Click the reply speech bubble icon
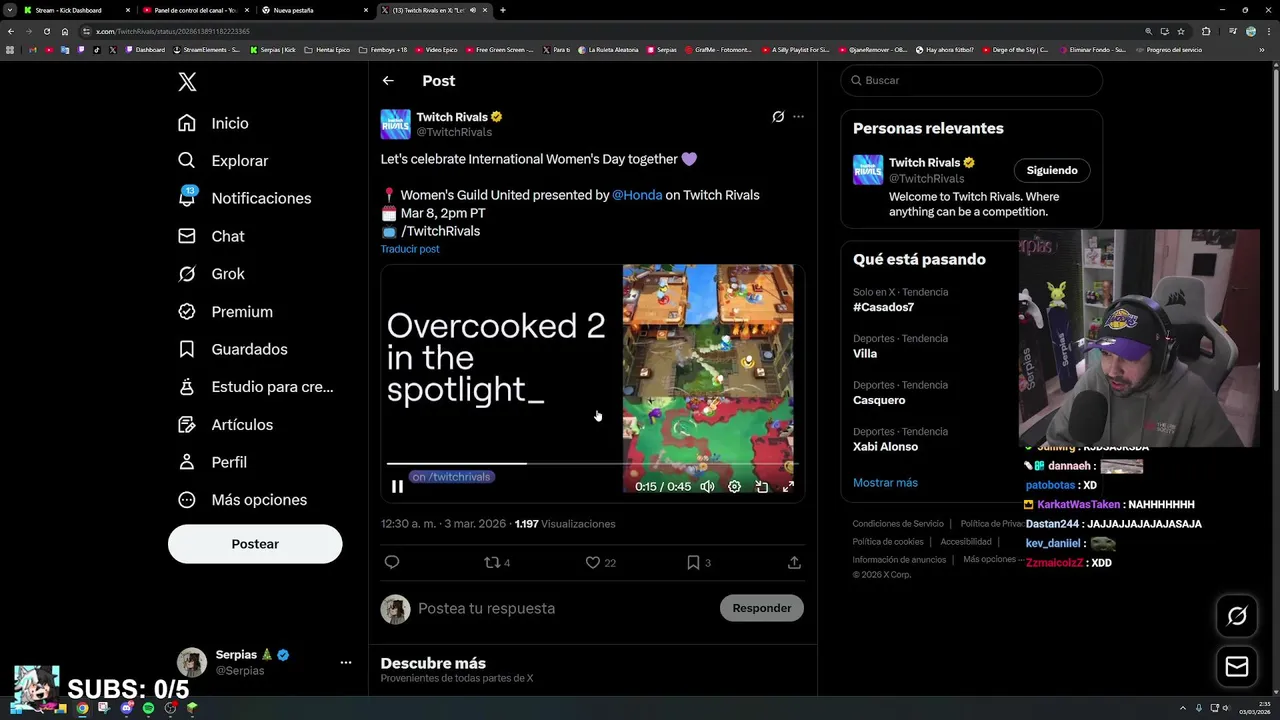Viewport: 1280px width, 720px height. click(392, 563)
